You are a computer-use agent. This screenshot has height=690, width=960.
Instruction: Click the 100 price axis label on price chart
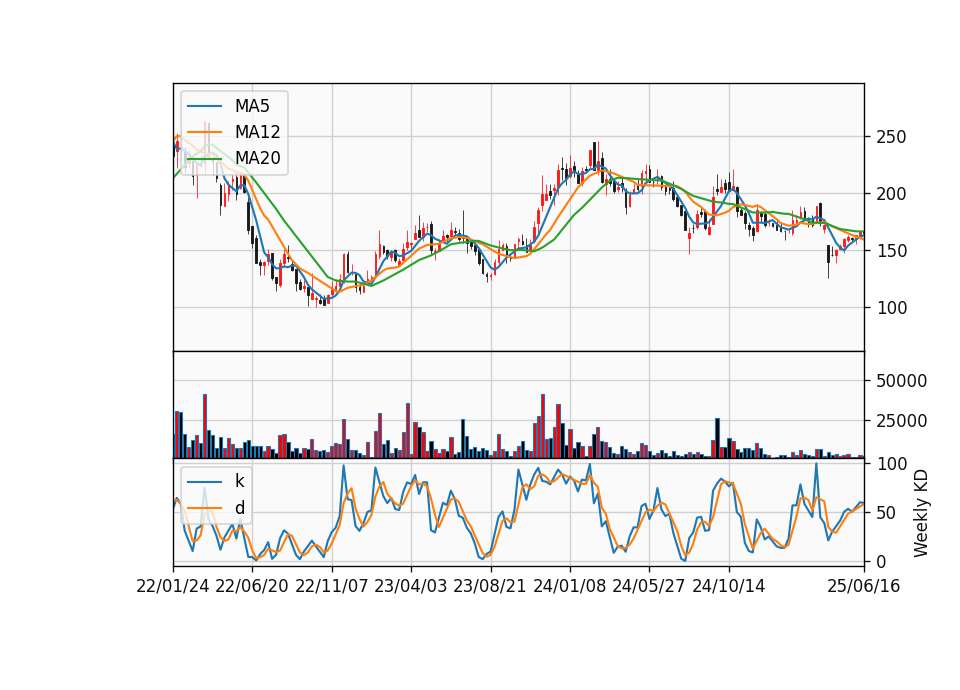pos(891,308)
